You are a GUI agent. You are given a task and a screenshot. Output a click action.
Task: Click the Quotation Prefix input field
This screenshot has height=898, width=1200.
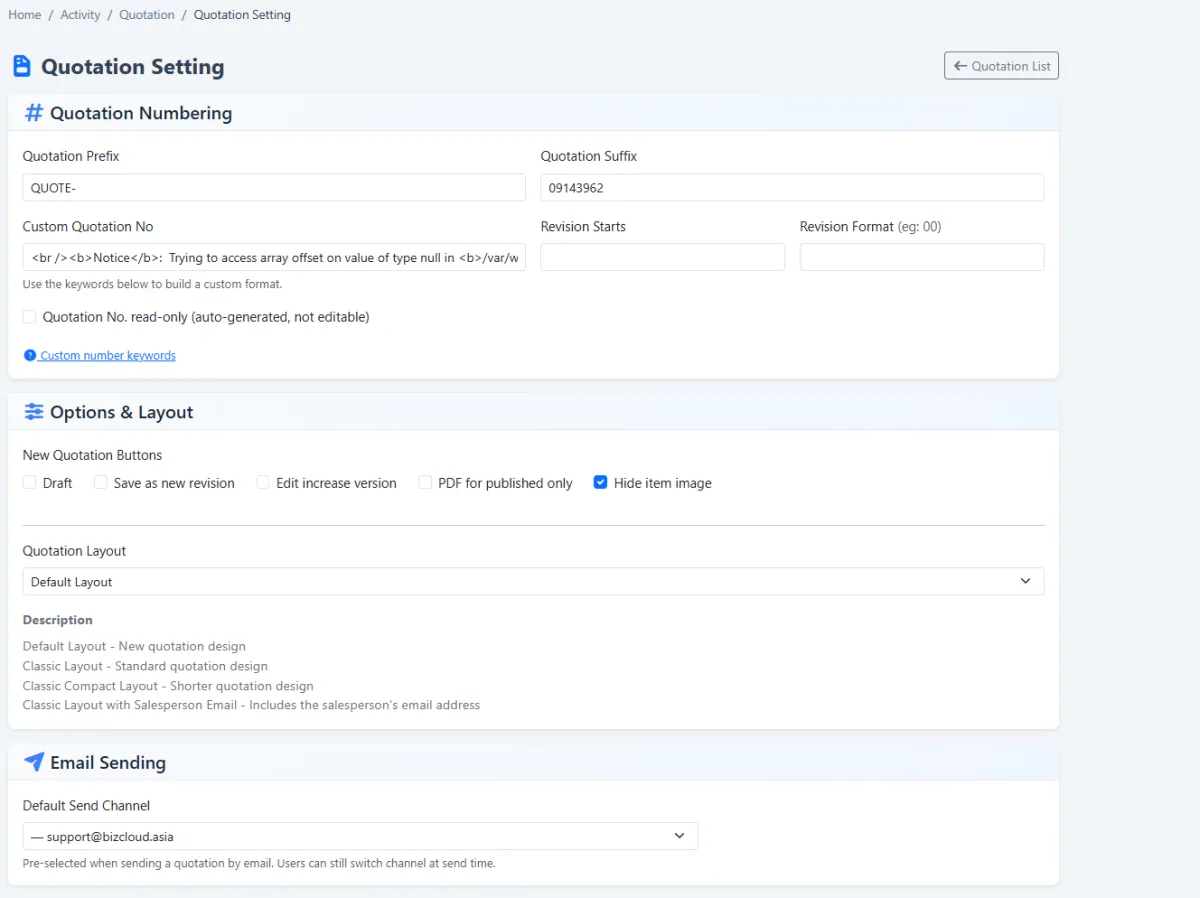click(x=274, y=188)
